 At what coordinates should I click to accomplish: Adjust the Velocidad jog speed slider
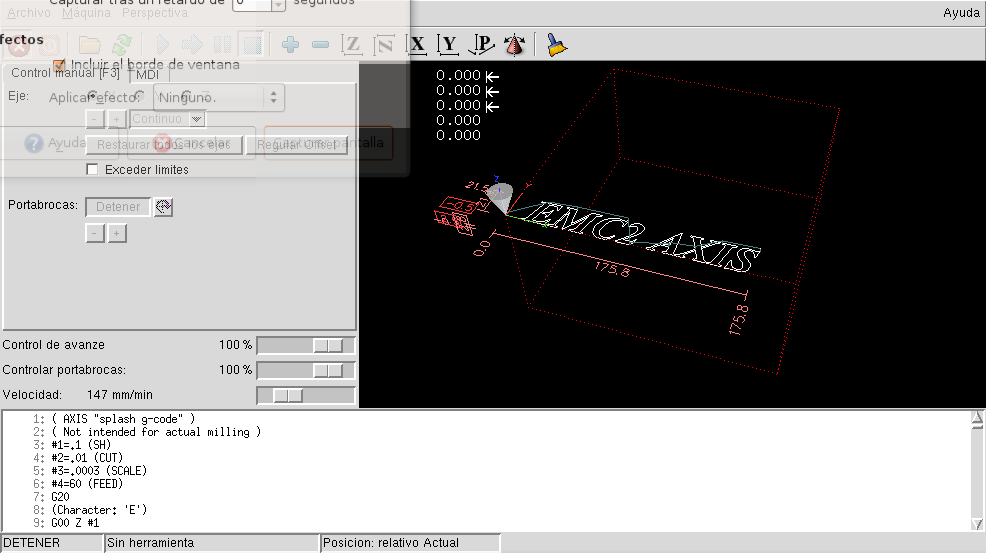(x=306, y=395)
